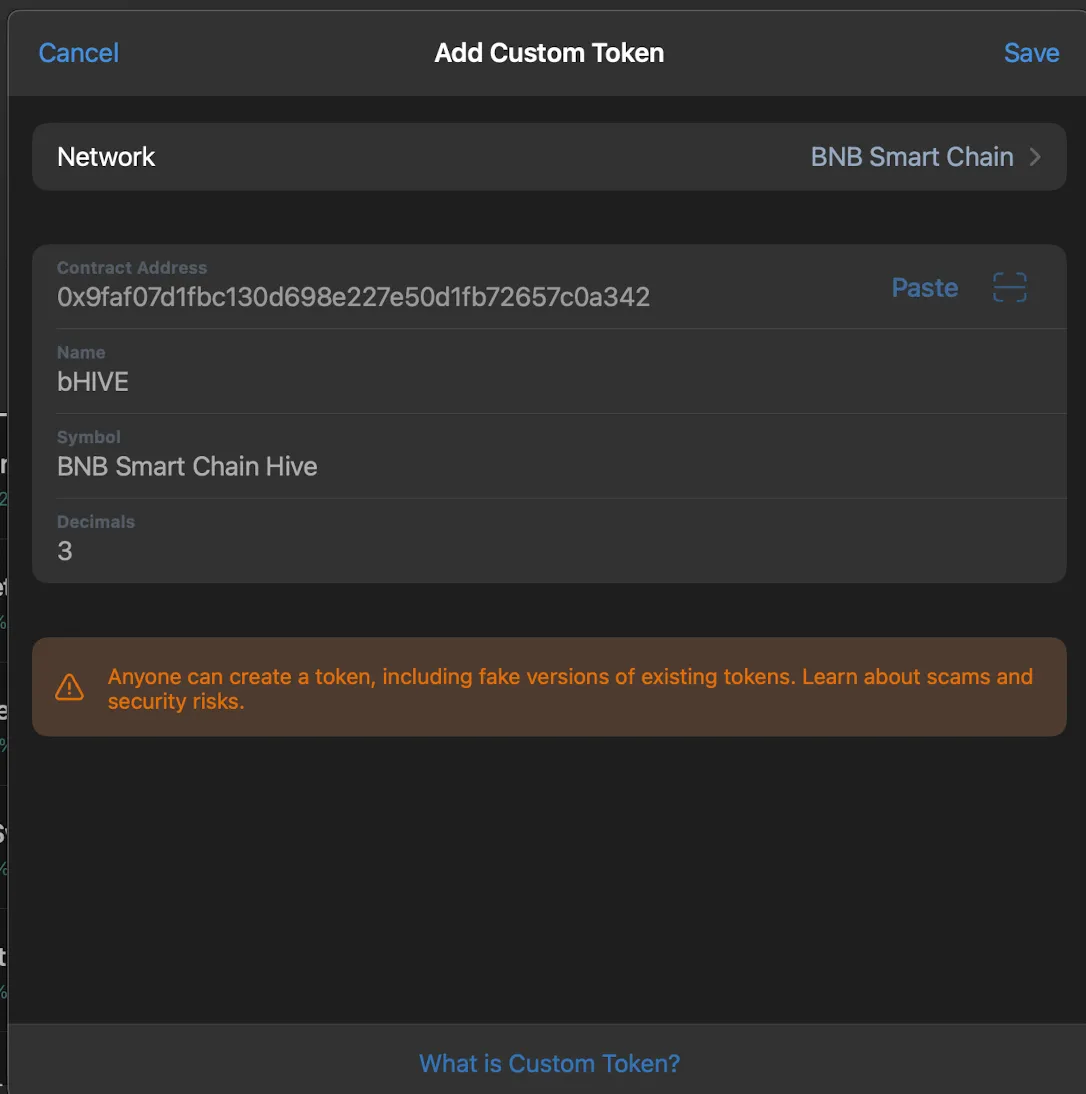Viewport: 1086px width, 1094px height.
Task: Click the Add Custom Token title
Action: [549, 53]
